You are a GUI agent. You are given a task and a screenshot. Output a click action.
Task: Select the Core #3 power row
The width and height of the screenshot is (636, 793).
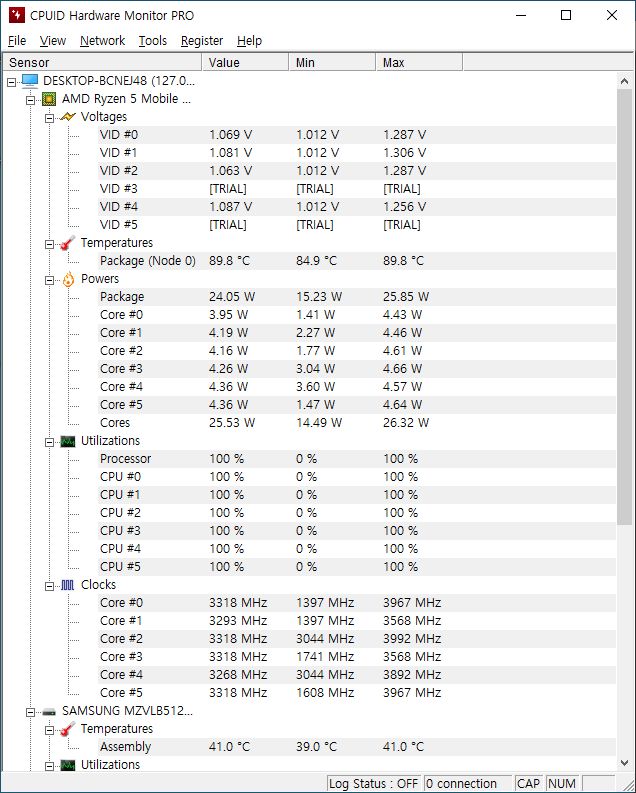357,369
